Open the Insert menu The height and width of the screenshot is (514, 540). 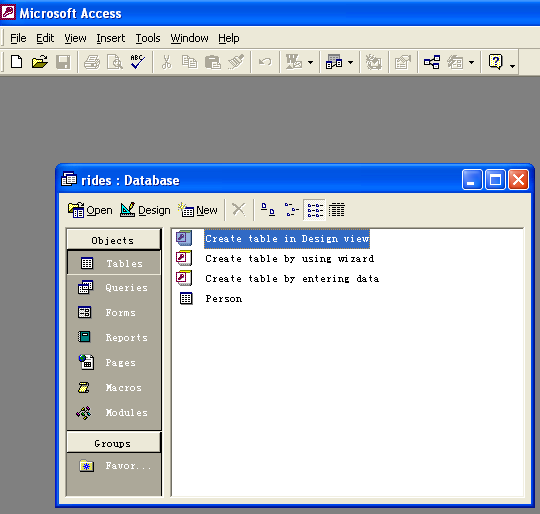[x=111, y=38]
